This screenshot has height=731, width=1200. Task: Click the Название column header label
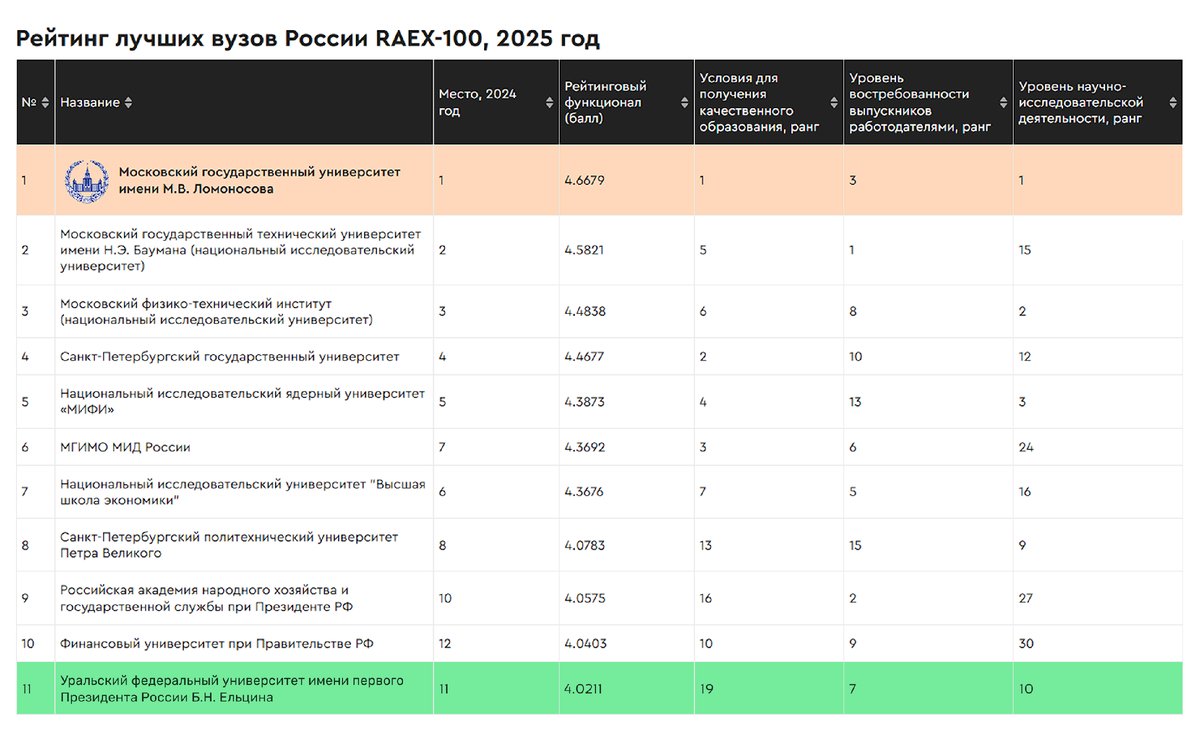[x=90, y=103]
